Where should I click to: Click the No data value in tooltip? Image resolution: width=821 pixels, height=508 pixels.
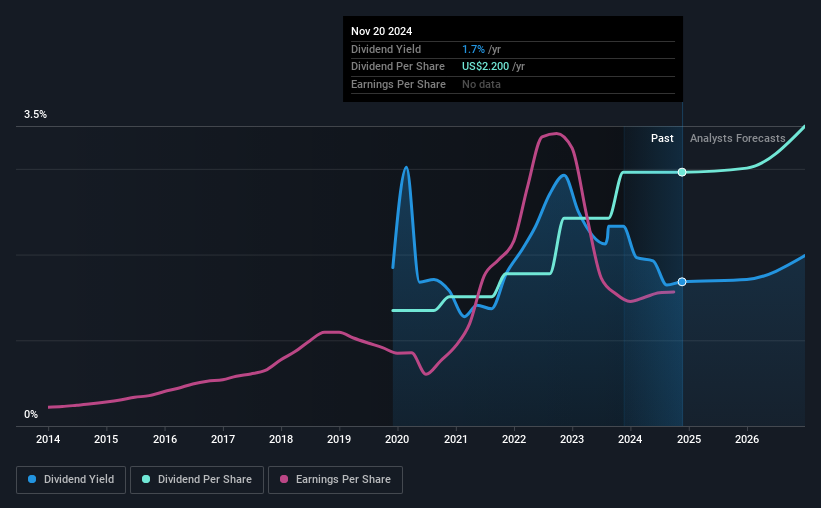coord(481,84)
